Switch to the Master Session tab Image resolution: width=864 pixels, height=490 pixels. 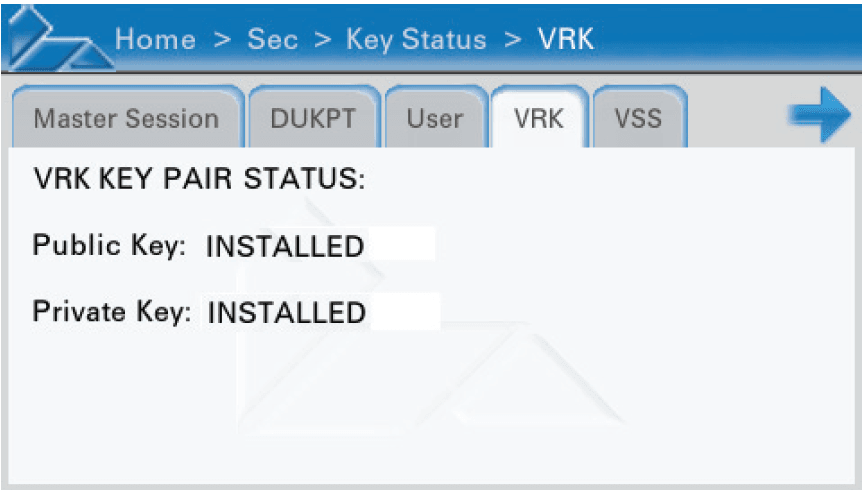click(x=126, y=119)
